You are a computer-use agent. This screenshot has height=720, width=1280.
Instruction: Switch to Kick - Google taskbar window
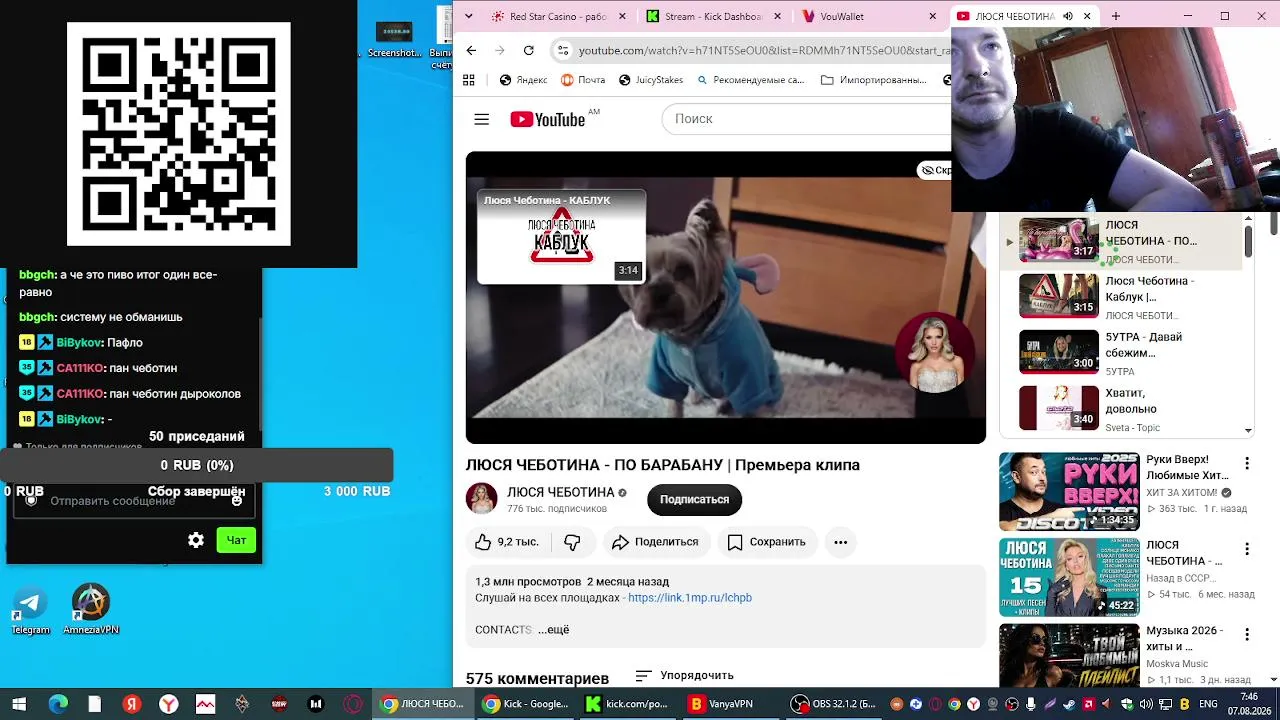pos(525,704)
